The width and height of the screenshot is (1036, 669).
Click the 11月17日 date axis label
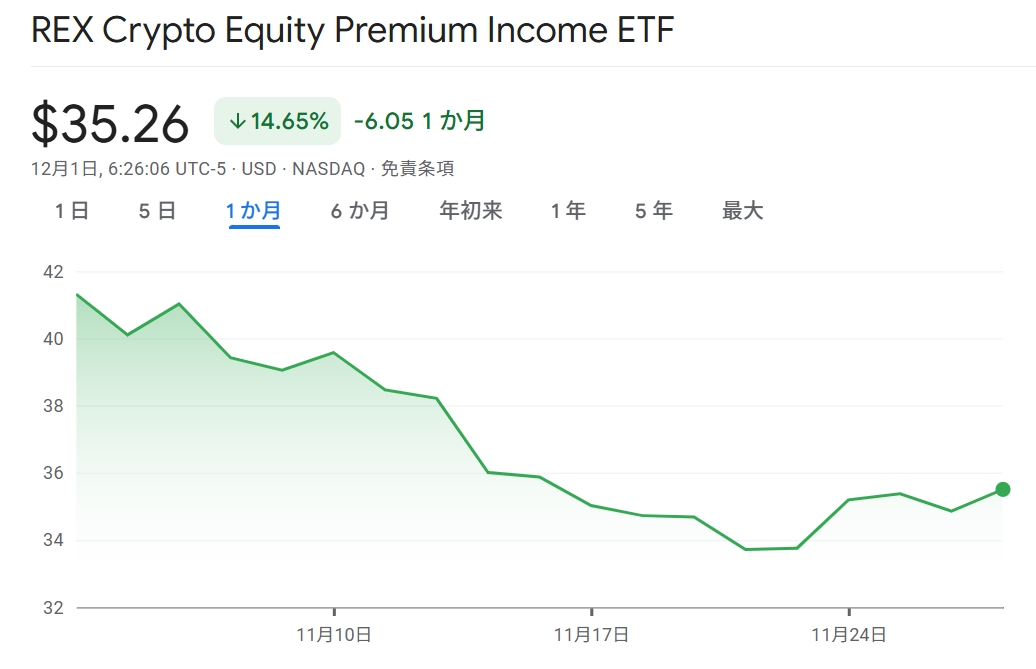(591, 634)
